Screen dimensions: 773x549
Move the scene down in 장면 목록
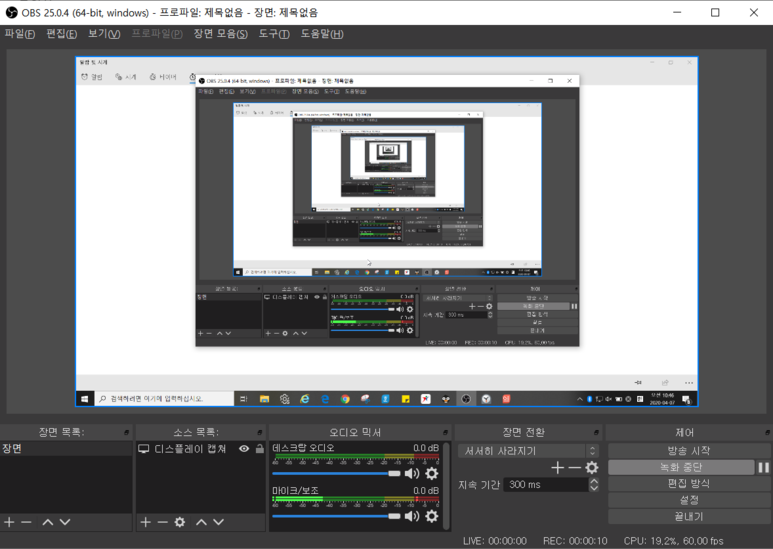click(x=65, y=522)
